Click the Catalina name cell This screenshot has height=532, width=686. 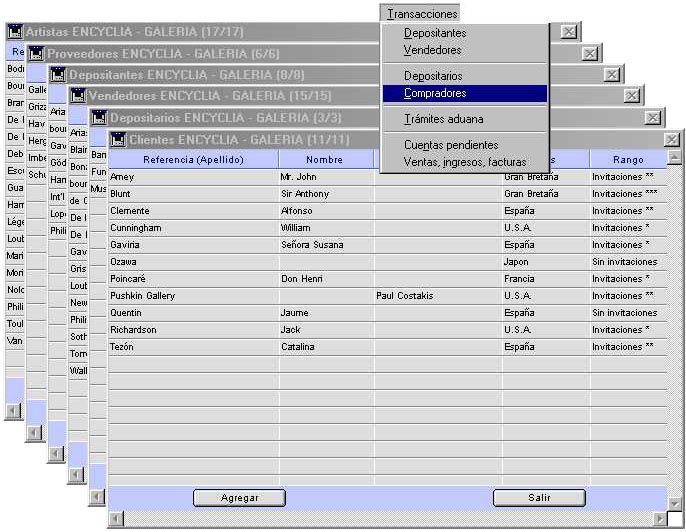pyautogui.click(x=326, y=347)
